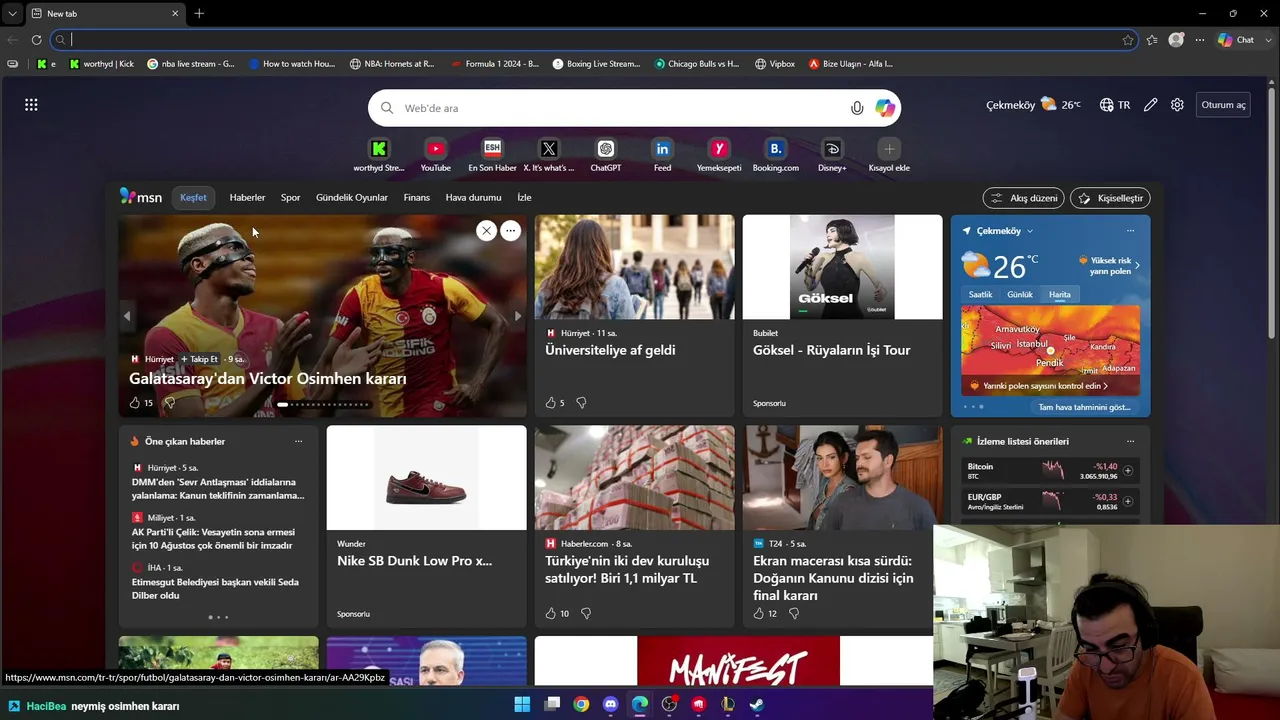
Task: Open the browser Settings and more menu
Action: 1200,40
